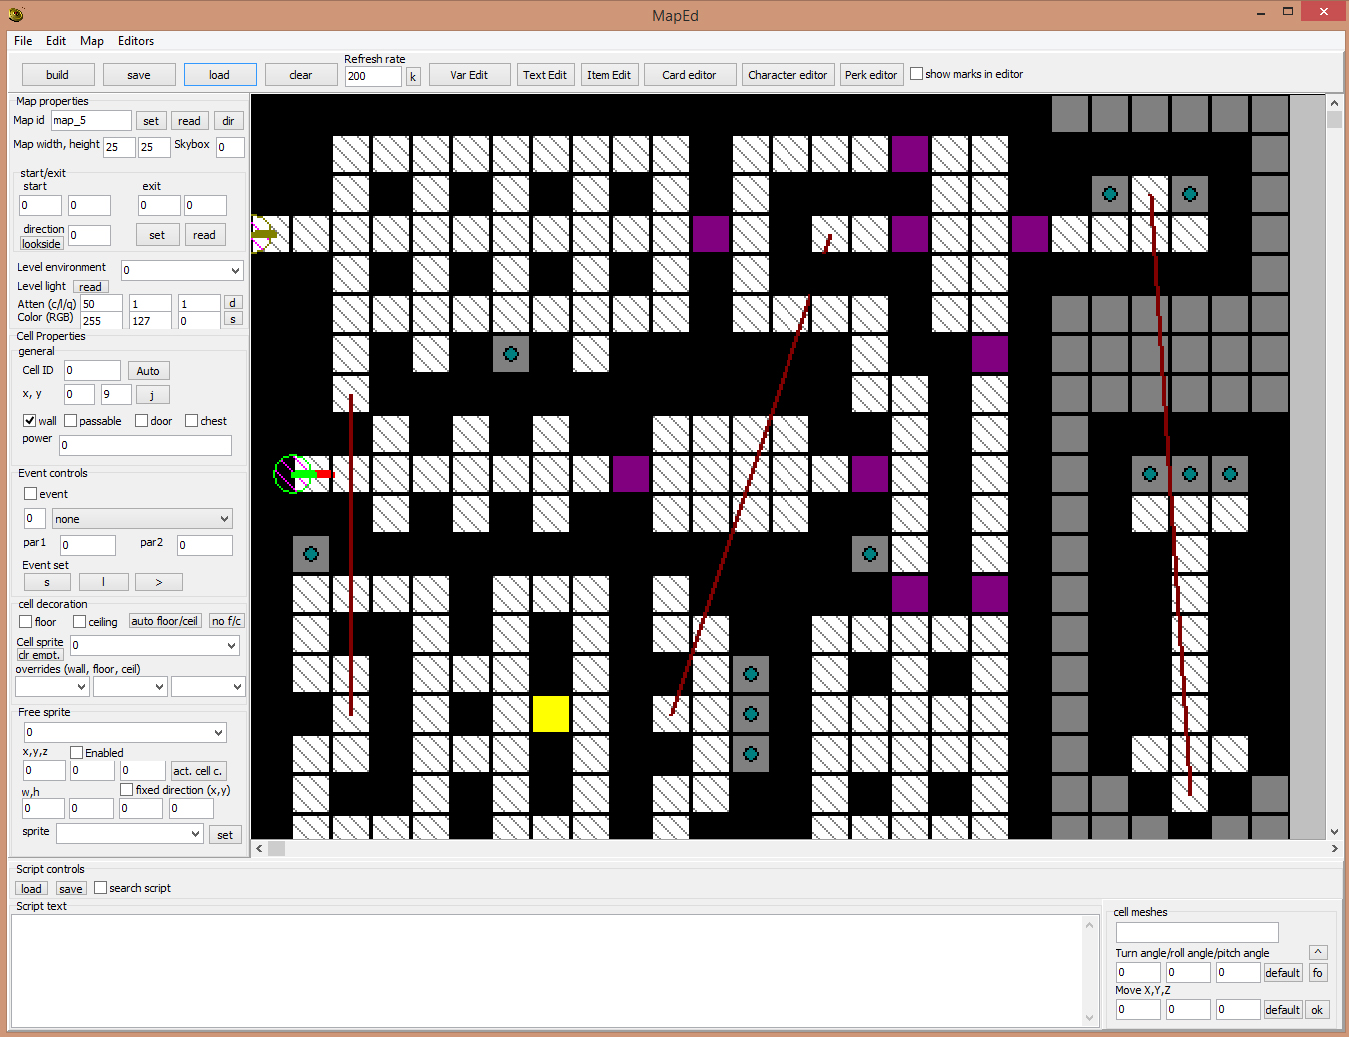Open the floor override dropdown
1349x1037 pixels.
coord(130,687)
